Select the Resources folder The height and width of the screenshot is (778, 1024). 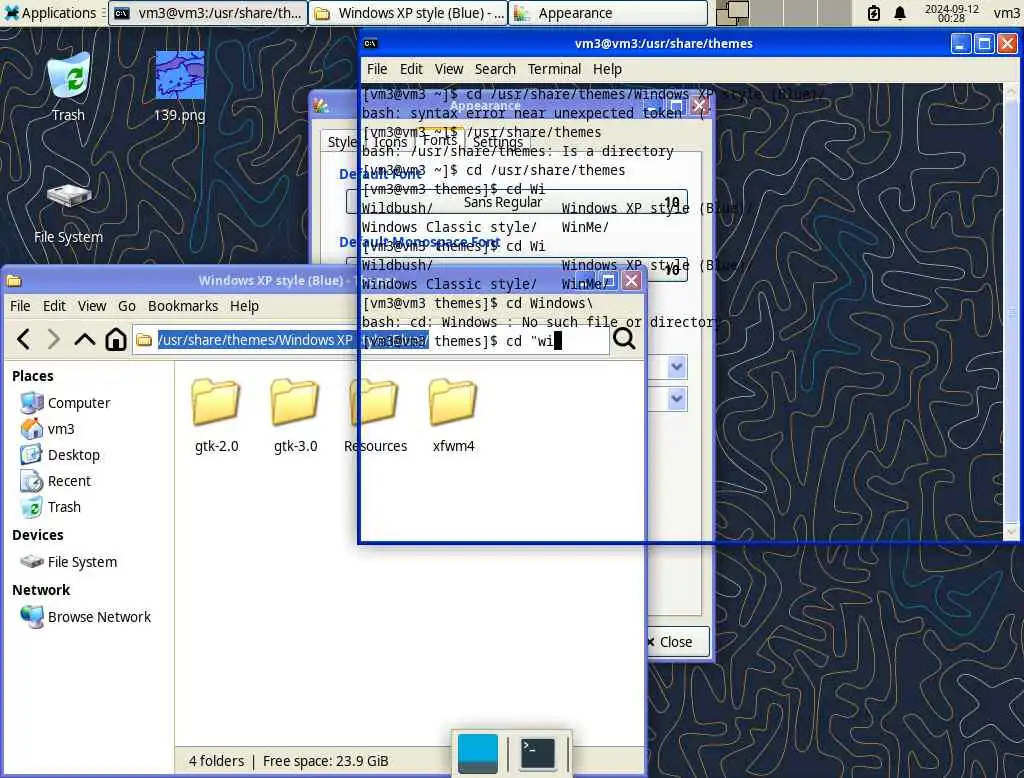click(375, 415)
